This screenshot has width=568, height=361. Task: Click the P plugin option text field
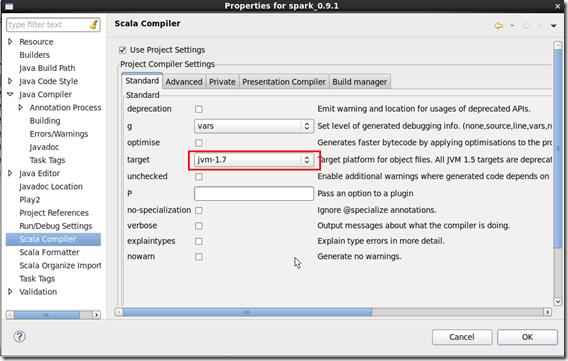click(254, 193)
